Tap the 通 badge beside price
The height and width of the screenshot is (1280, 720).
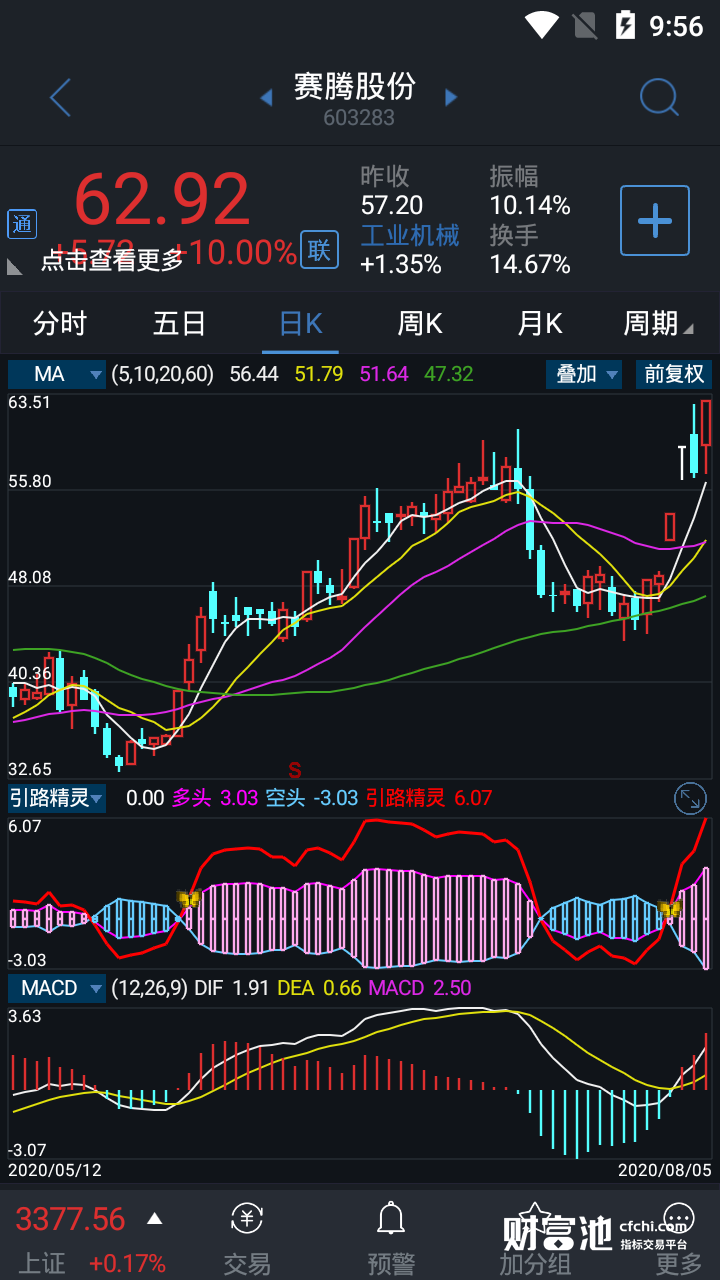(x=22, y=224)
